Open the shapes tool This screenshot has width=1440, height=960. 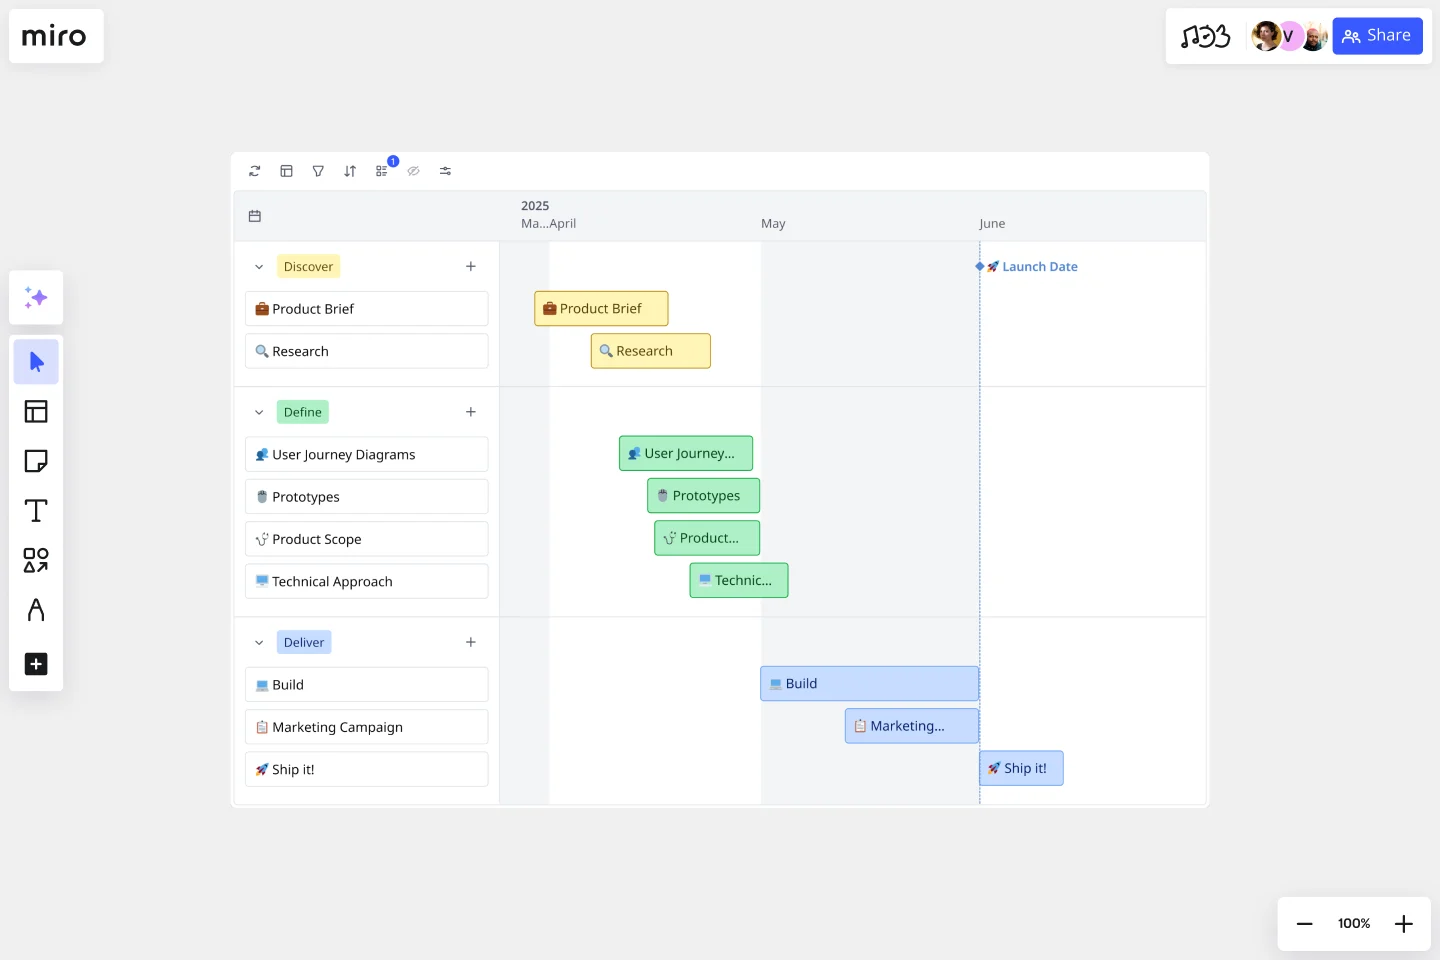36,560
